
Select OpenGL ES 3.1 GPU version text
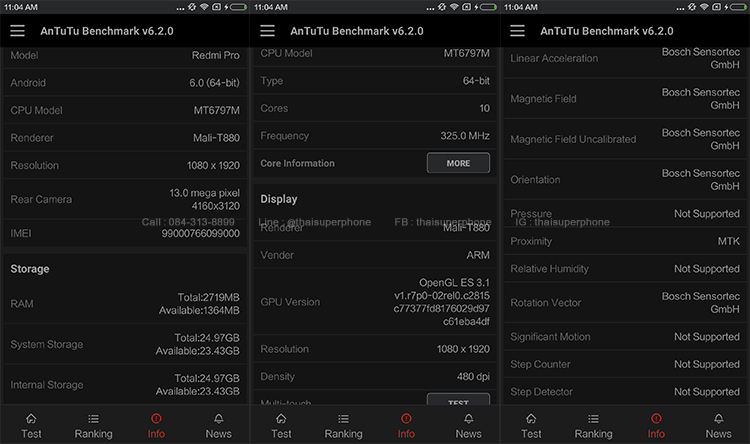tap(454, 283)
